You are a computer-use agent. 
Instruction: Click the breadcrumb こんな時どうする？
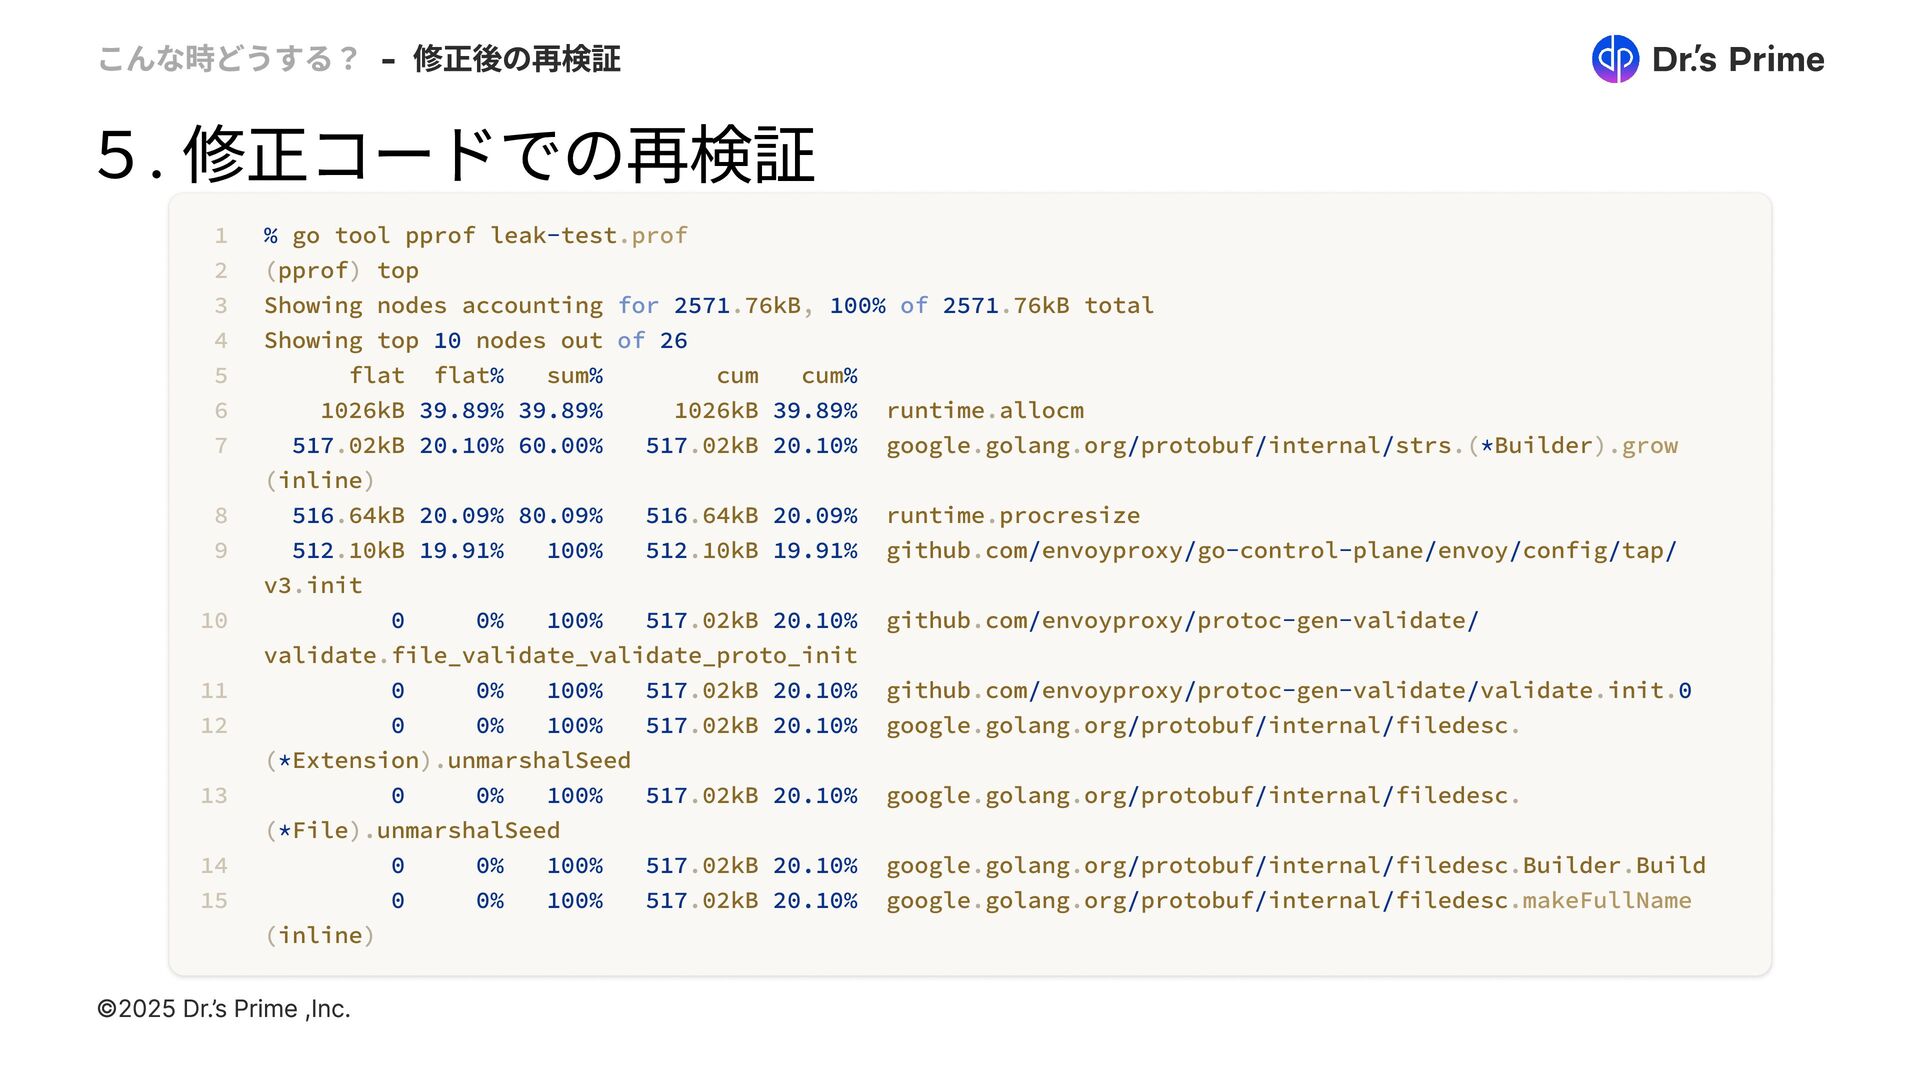pos(228,59)
